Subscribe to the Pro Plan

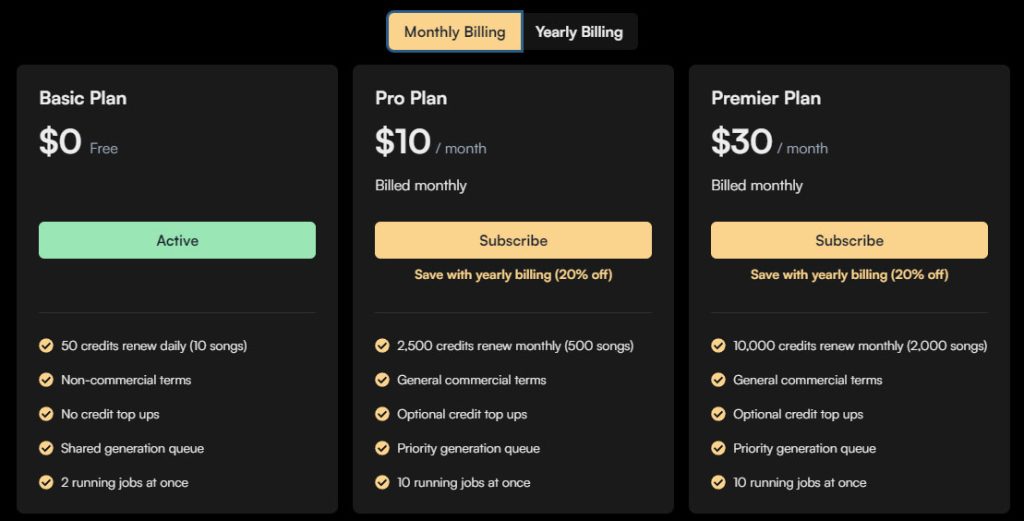click(x=513, y=240)
